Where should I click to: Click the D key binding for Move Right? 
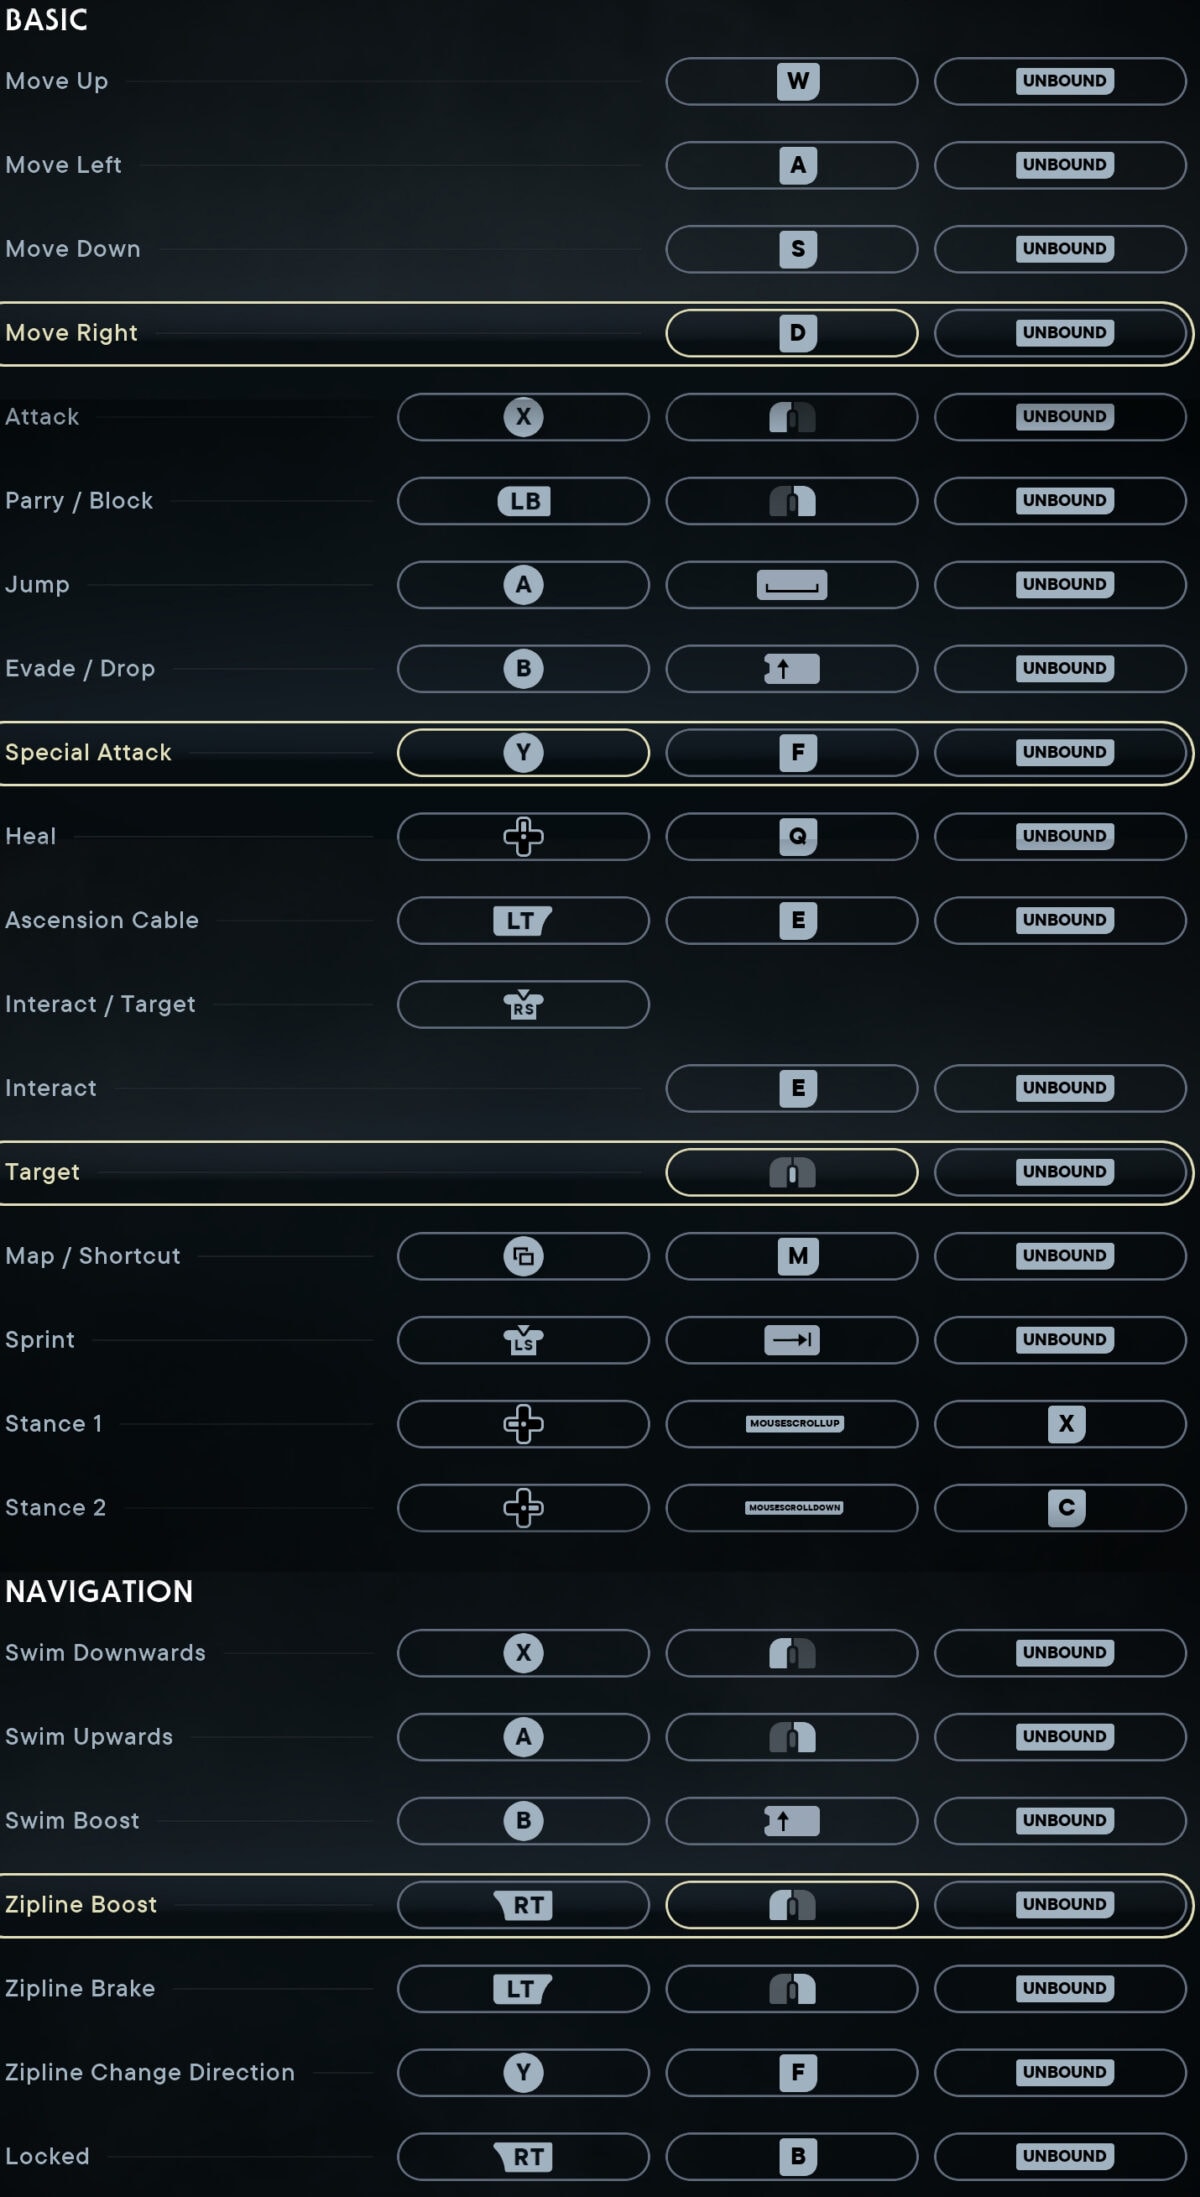[x=791, y=333]
